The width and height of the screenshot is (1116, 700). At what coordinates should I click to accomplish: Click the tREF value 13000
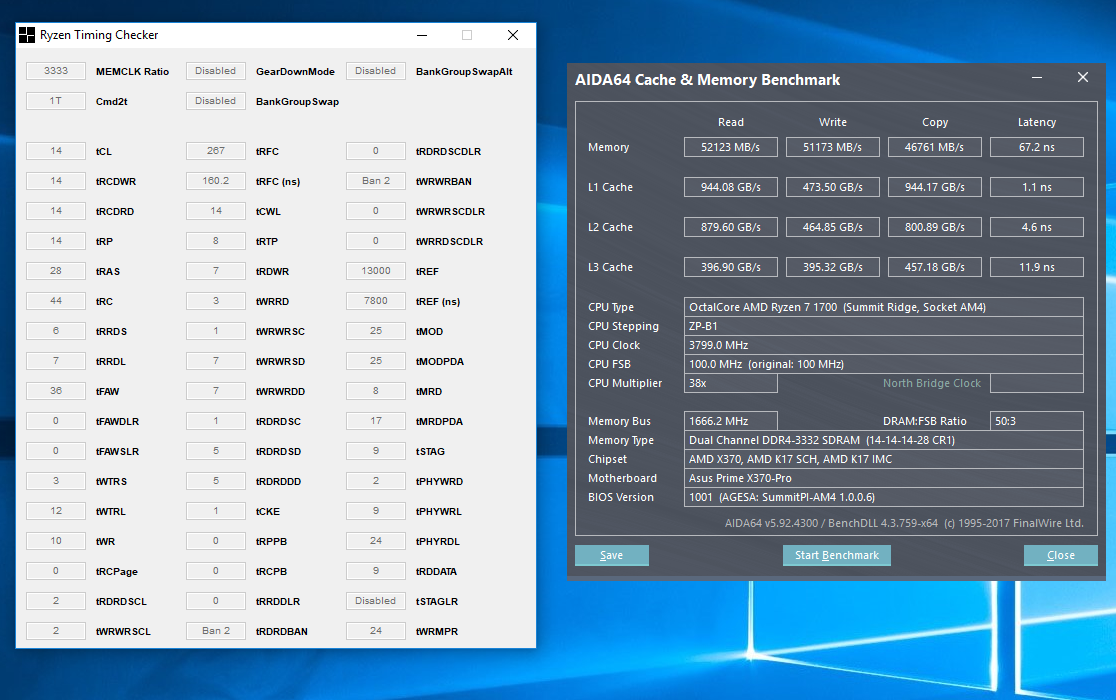pyautogui.click(x=376, y=271)
